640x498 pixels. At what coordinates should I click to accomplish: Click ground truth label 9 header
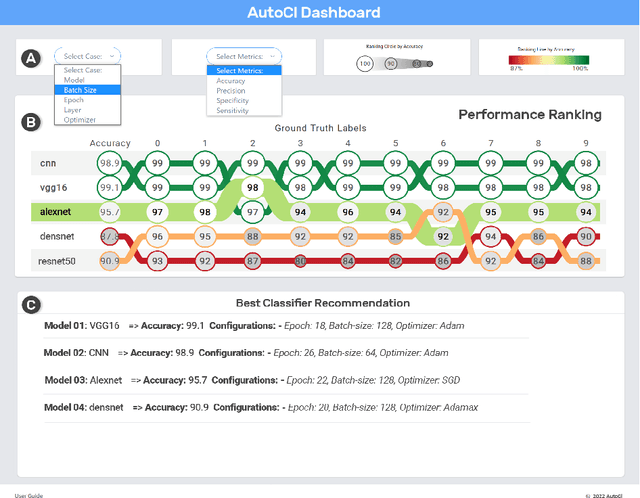[x=586, y=143]
